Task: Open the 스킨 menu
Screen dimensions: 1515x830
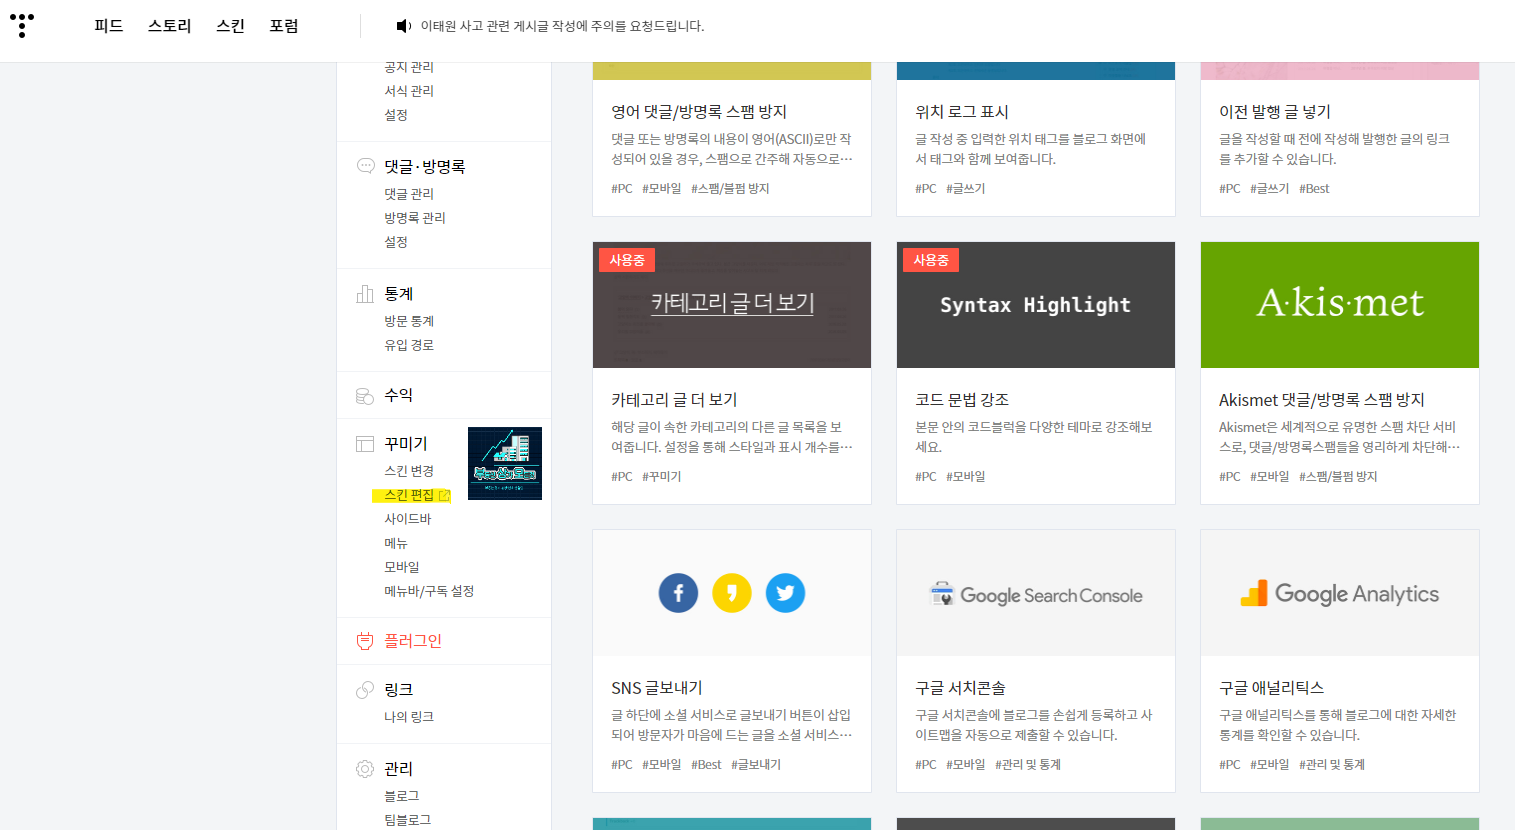Action: 231,26
